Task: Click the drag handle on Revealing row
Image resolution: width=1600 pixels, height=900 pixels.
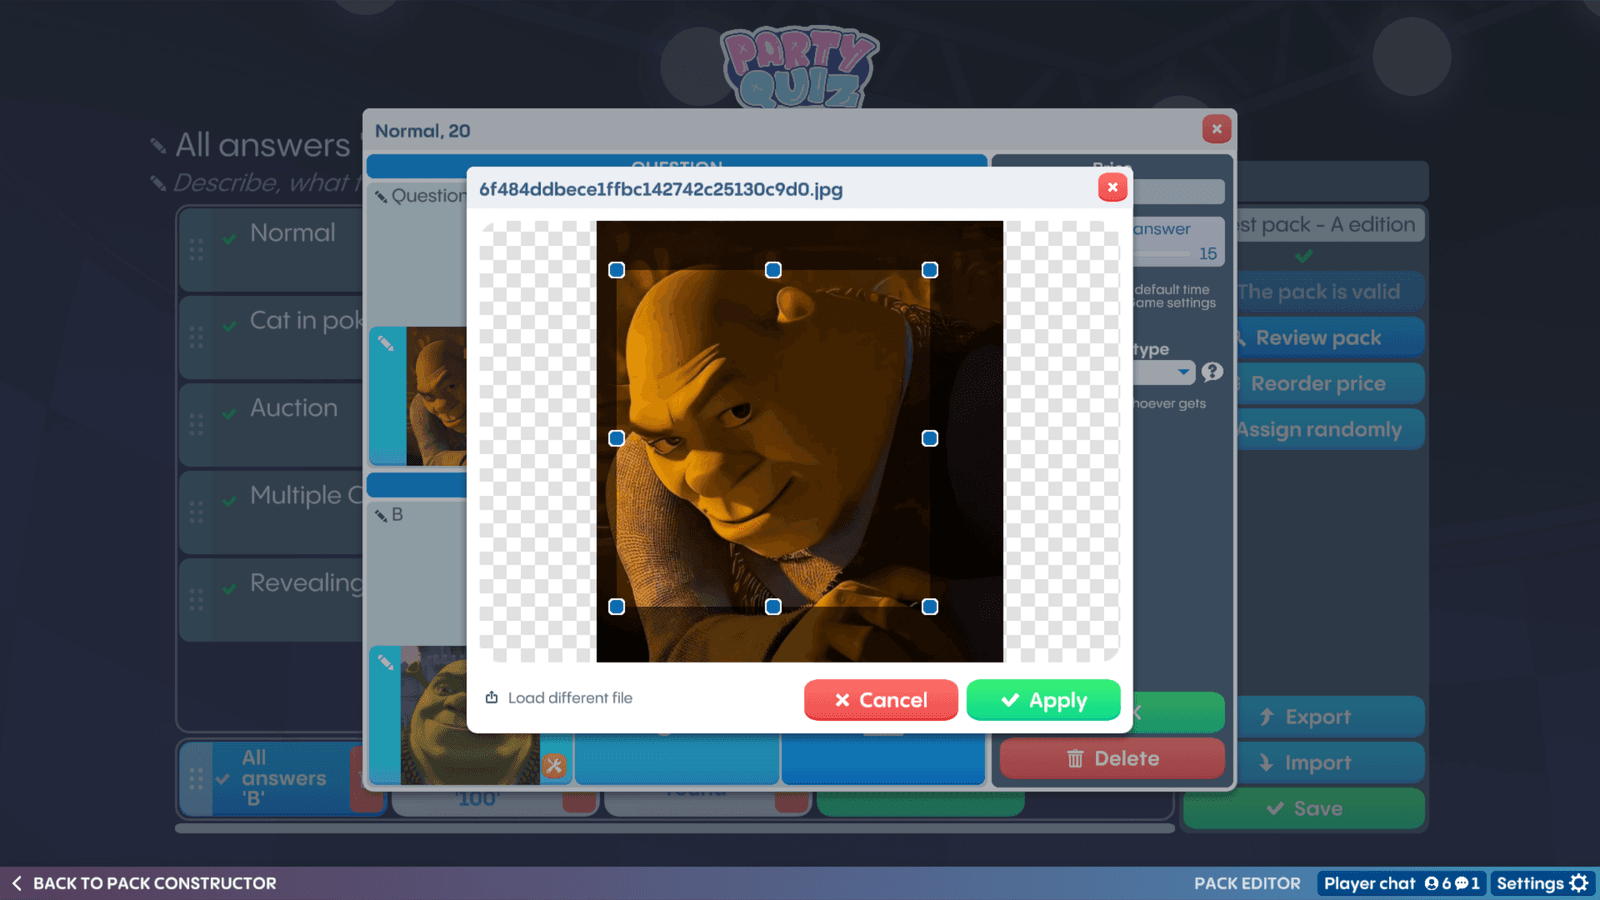Action: [x=196, y=599]
